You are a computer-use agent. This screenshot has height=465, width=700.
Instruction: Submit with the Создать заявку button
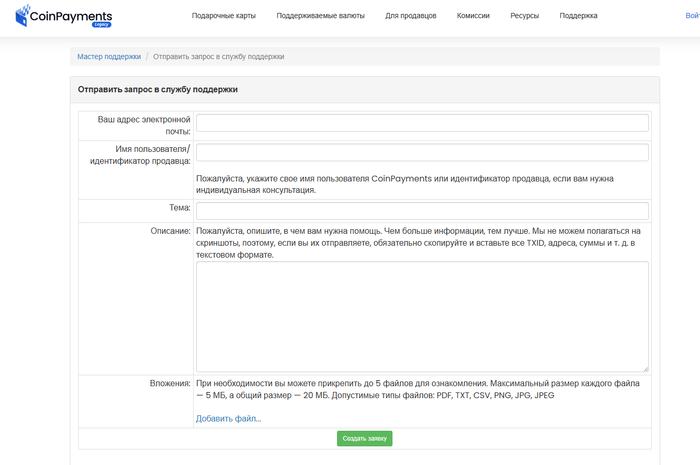tap(365, 439)
